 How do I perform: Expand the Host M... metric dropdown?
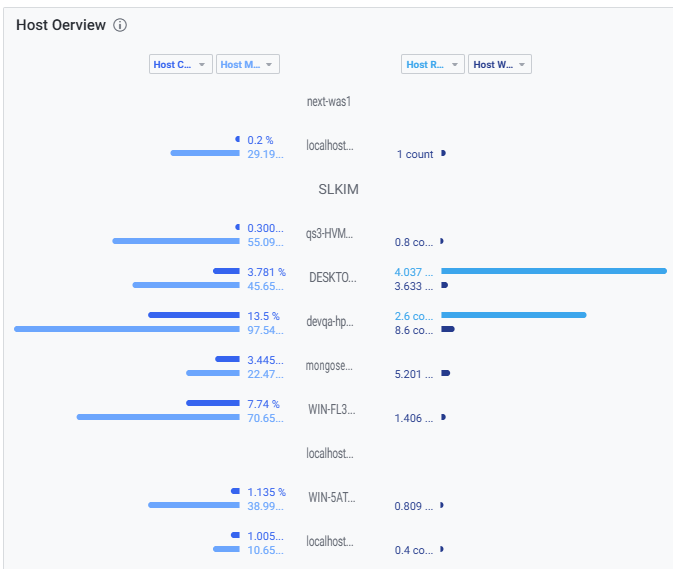pos(248,64)
